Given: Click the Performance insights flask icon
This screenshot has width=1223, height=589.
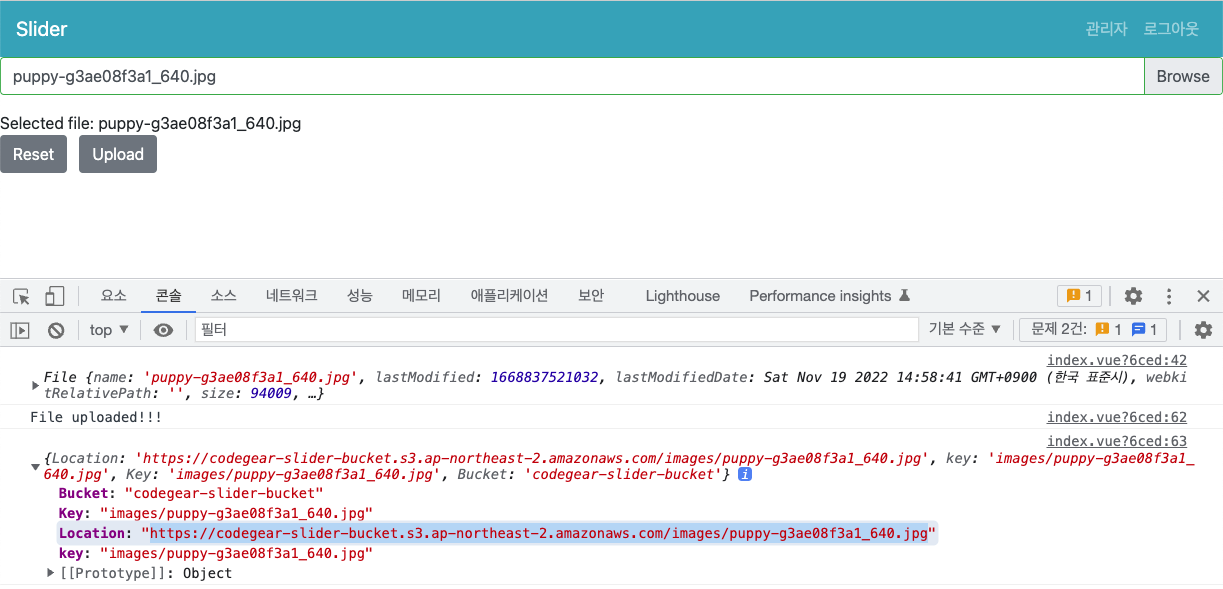Looking at the screenshot, I should click(904, 296).
